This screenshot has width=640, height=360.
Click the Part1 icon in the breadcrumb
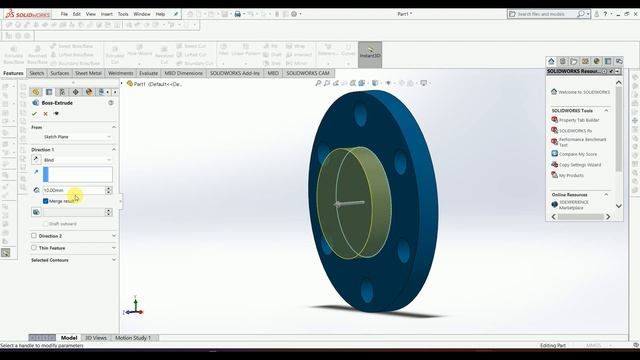130,84
